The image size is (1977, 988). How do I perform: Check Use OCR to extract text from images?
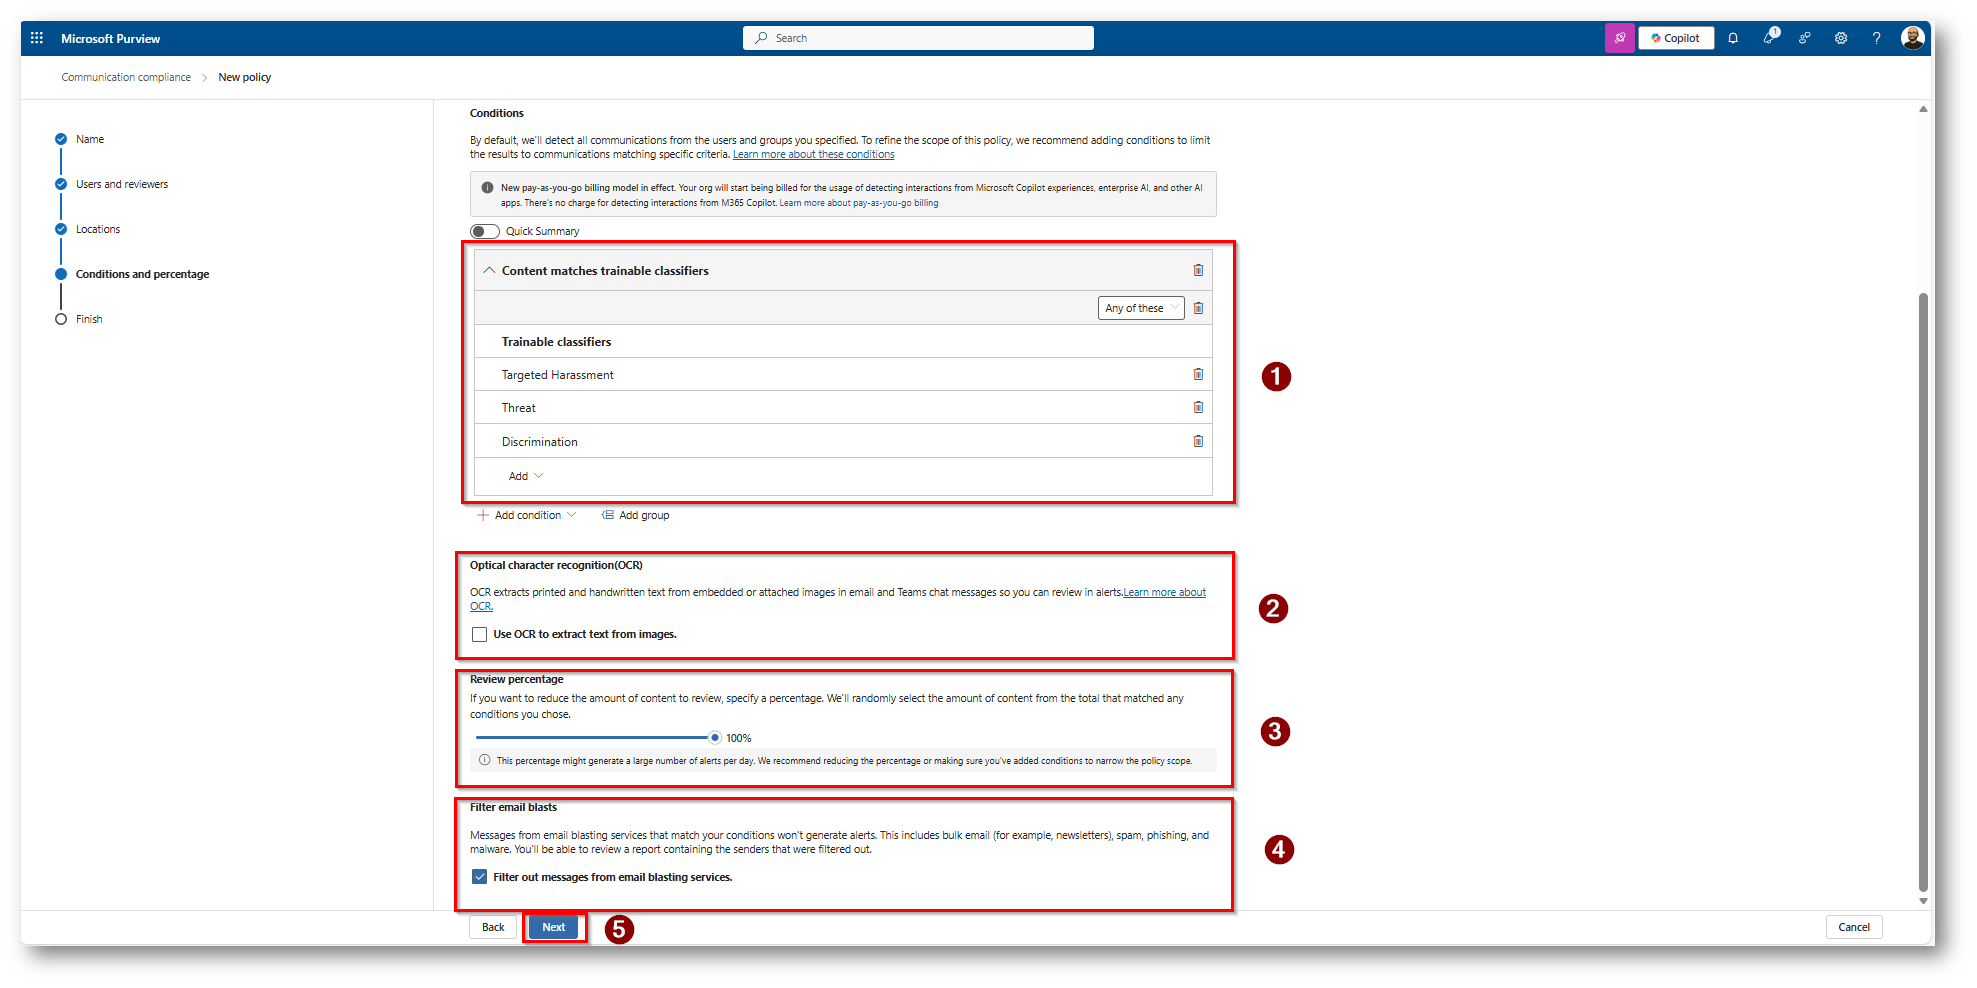[x=480, y=634]
